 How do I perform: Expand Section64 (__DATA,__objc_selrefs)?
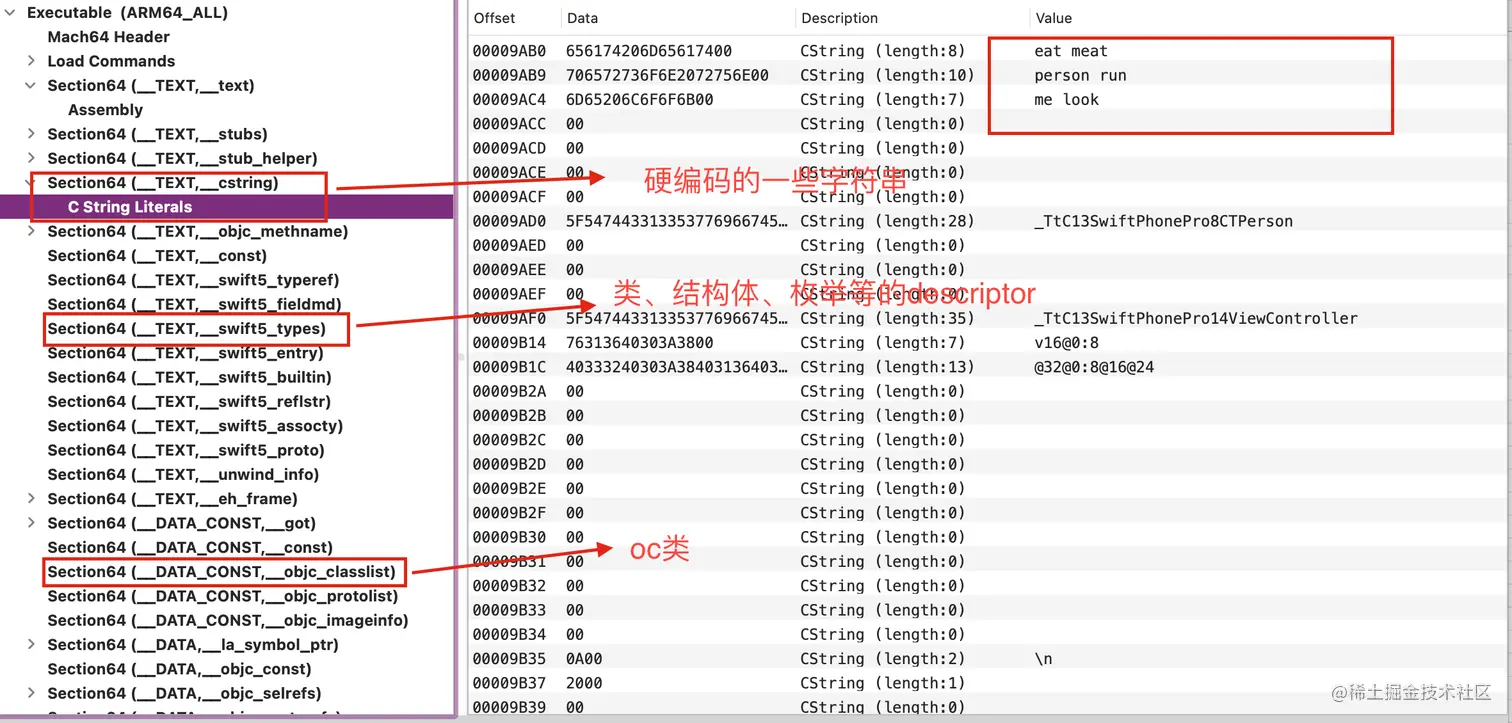tap(30, 692)
